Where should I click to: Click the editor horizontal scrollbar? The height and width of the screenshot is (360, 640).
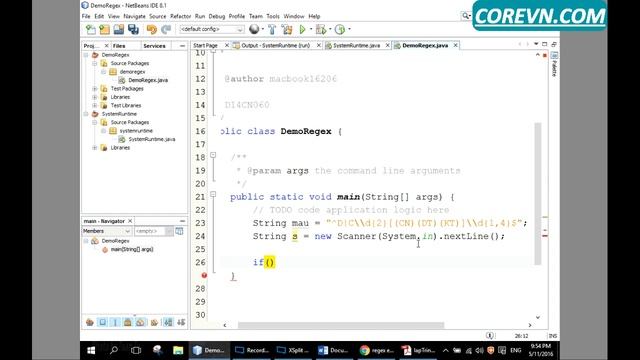[341, 325]
